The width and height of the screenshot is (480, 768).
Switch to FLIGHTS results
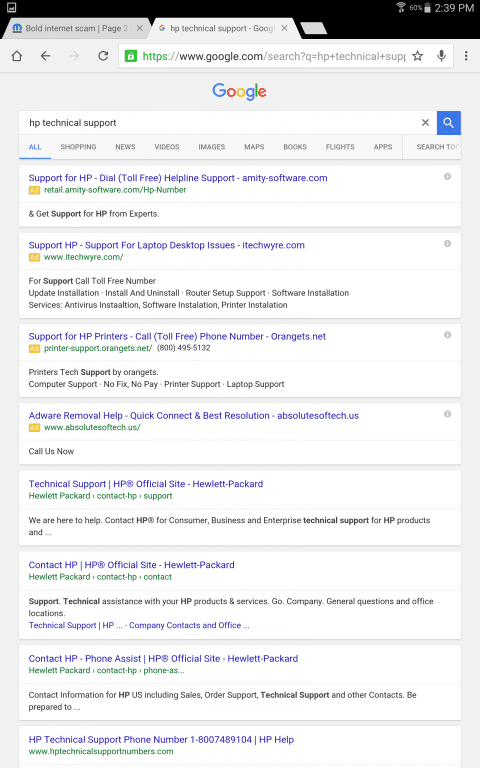coord(340,146)
